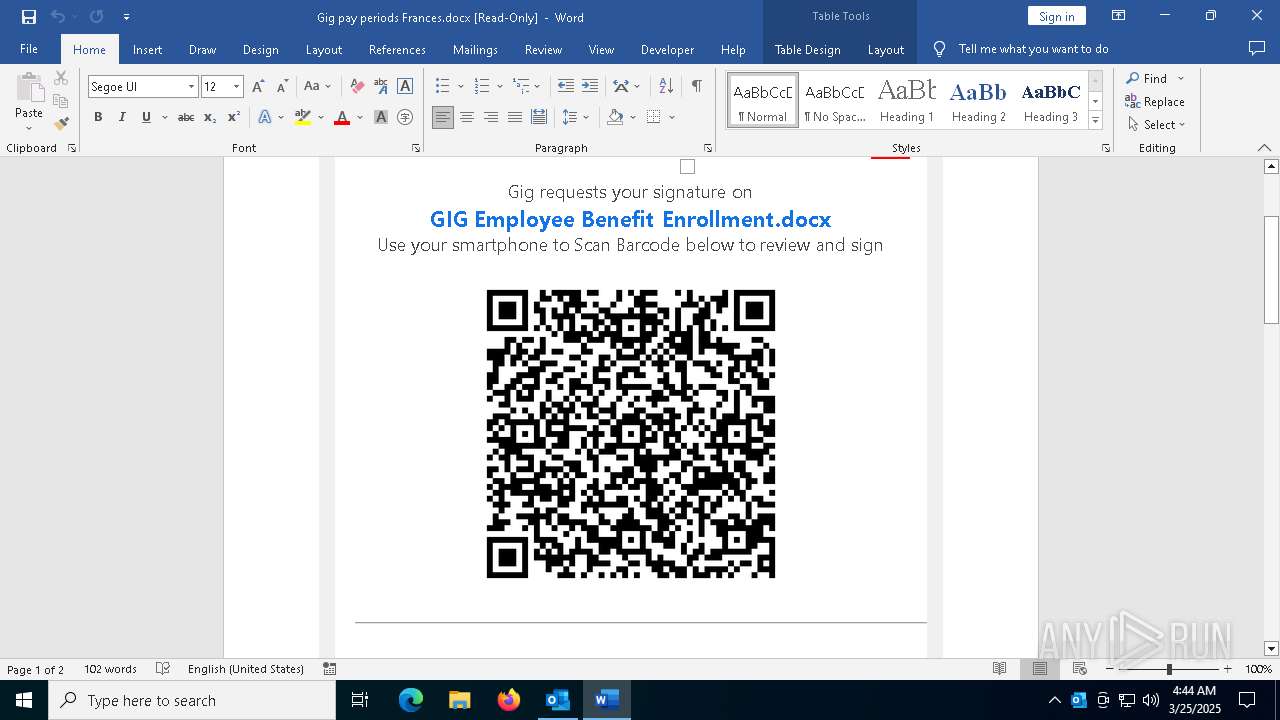Open the Line Spacing dropdown
1280x720 pixels.
tap(576, 117)
